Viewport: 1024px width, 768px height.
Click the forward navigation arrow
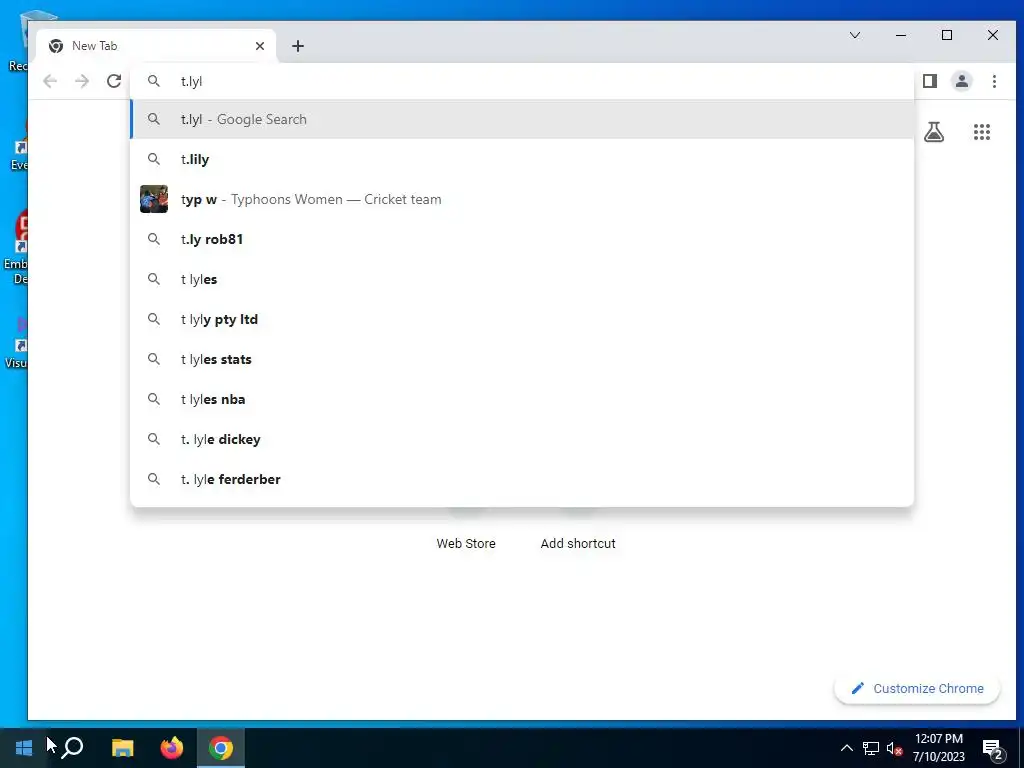coord(82,81)
